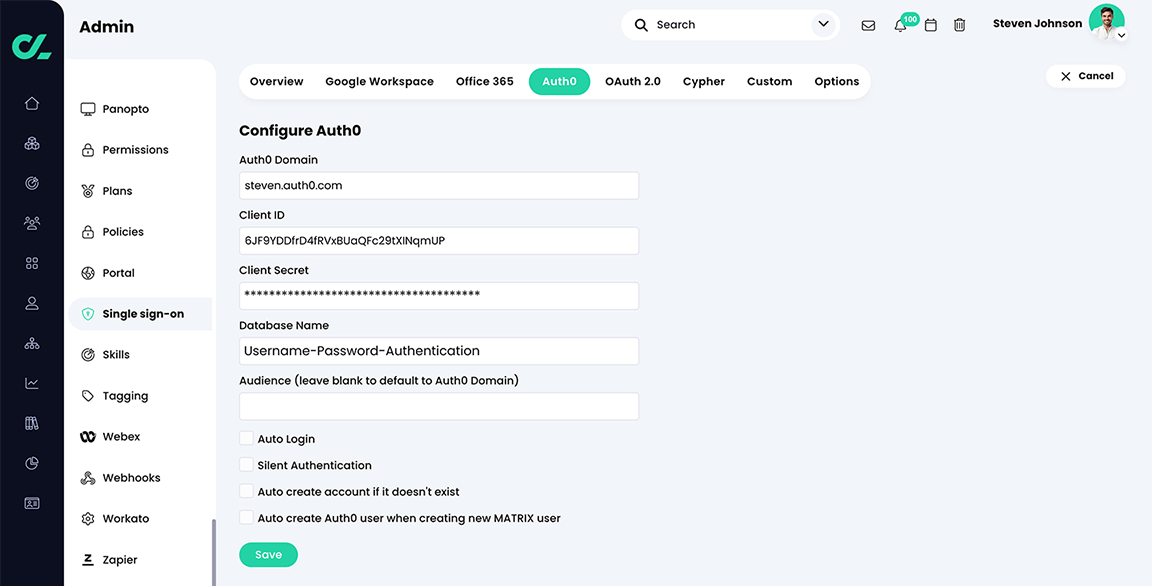Click the Webex logo icon in the sidebar

[x=88, y=436]
